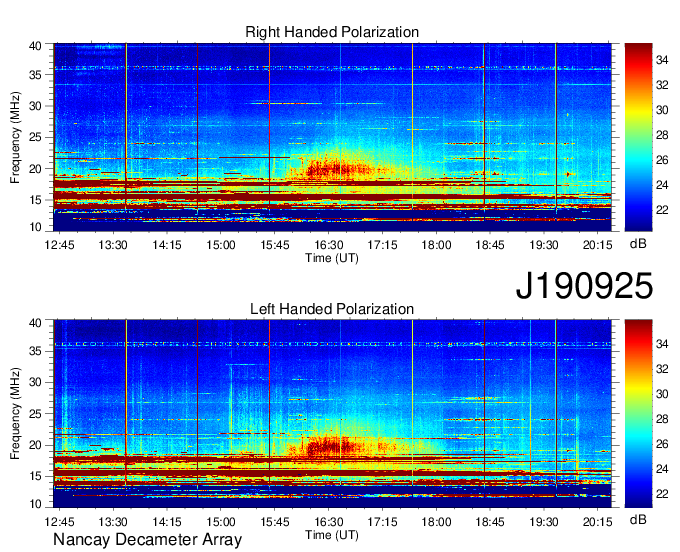The width and height of the screenshot is (680, 552).
Task: Click "dB" unit under the upper colorbar
Action: coord(638,244)
